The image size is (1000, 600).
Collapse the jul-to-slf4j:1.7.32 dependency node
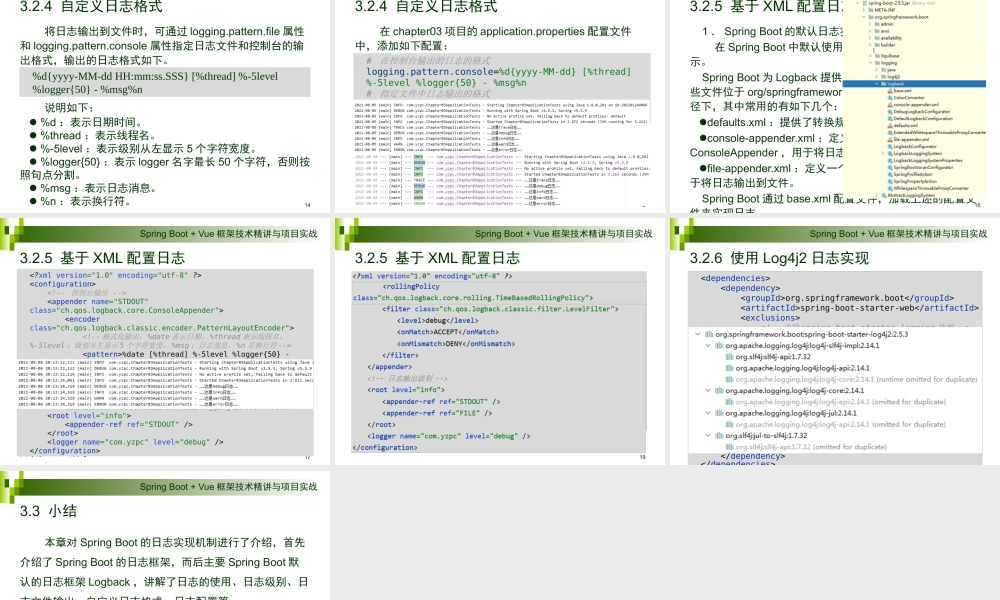(708, 435)
